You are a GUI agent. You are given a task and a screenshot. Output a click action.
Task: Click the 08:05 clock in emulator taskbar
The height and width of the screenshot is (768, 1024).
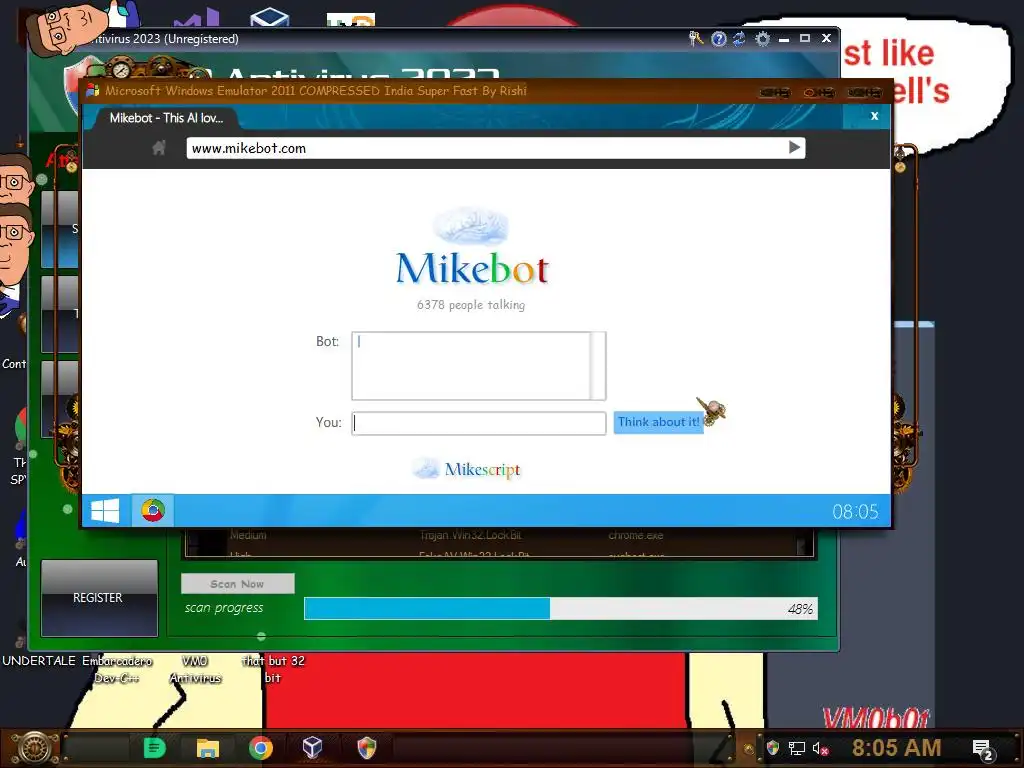point(855,511)
